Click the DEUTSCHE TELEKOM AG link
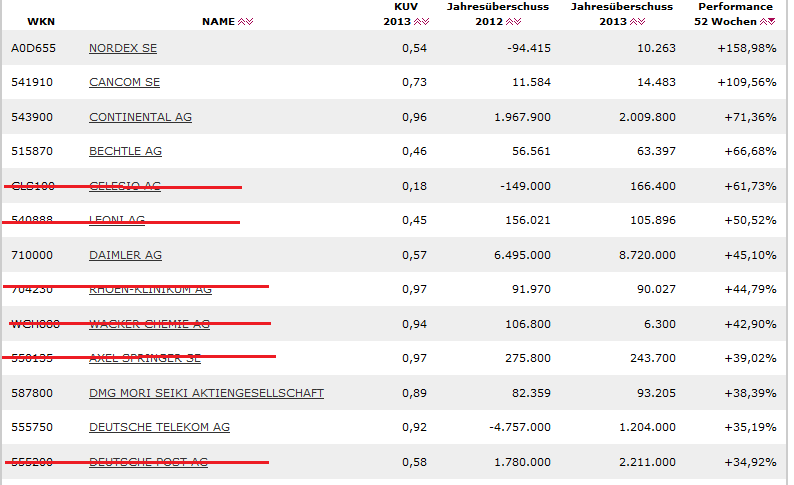Screen dimensions: 794x485 [x=159, y=427]
